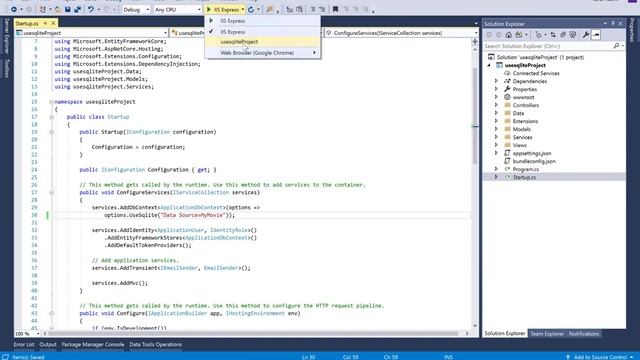Toggle the Solution Explorer auto-hide pin
The height and width of the screenshot is (360, 640).
tap(613, 24)
